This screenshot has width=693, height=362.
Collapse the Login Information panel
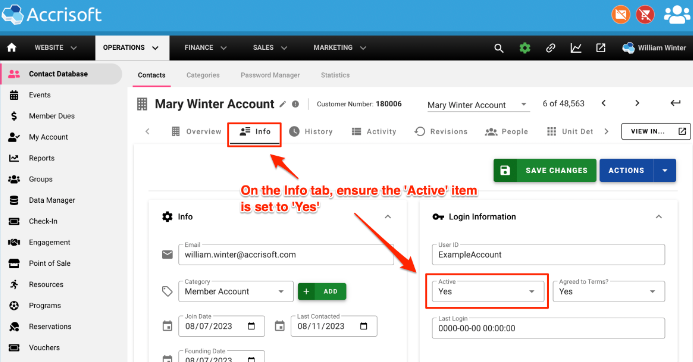click(659, 217)
